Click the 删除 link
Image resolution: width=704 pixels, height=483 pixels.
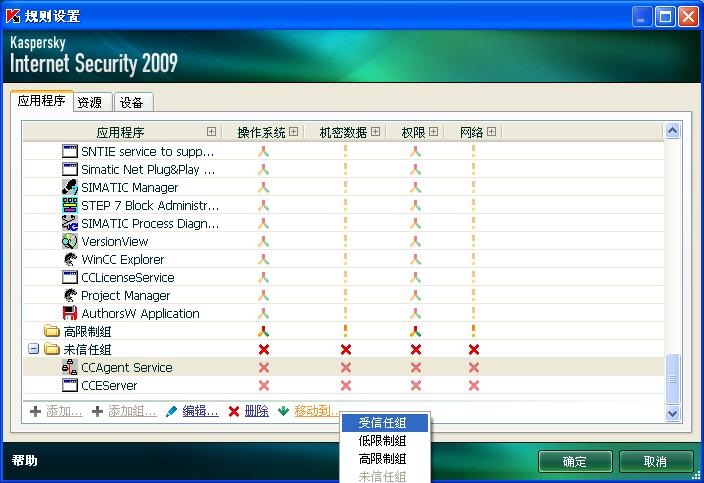pos(256,411)
